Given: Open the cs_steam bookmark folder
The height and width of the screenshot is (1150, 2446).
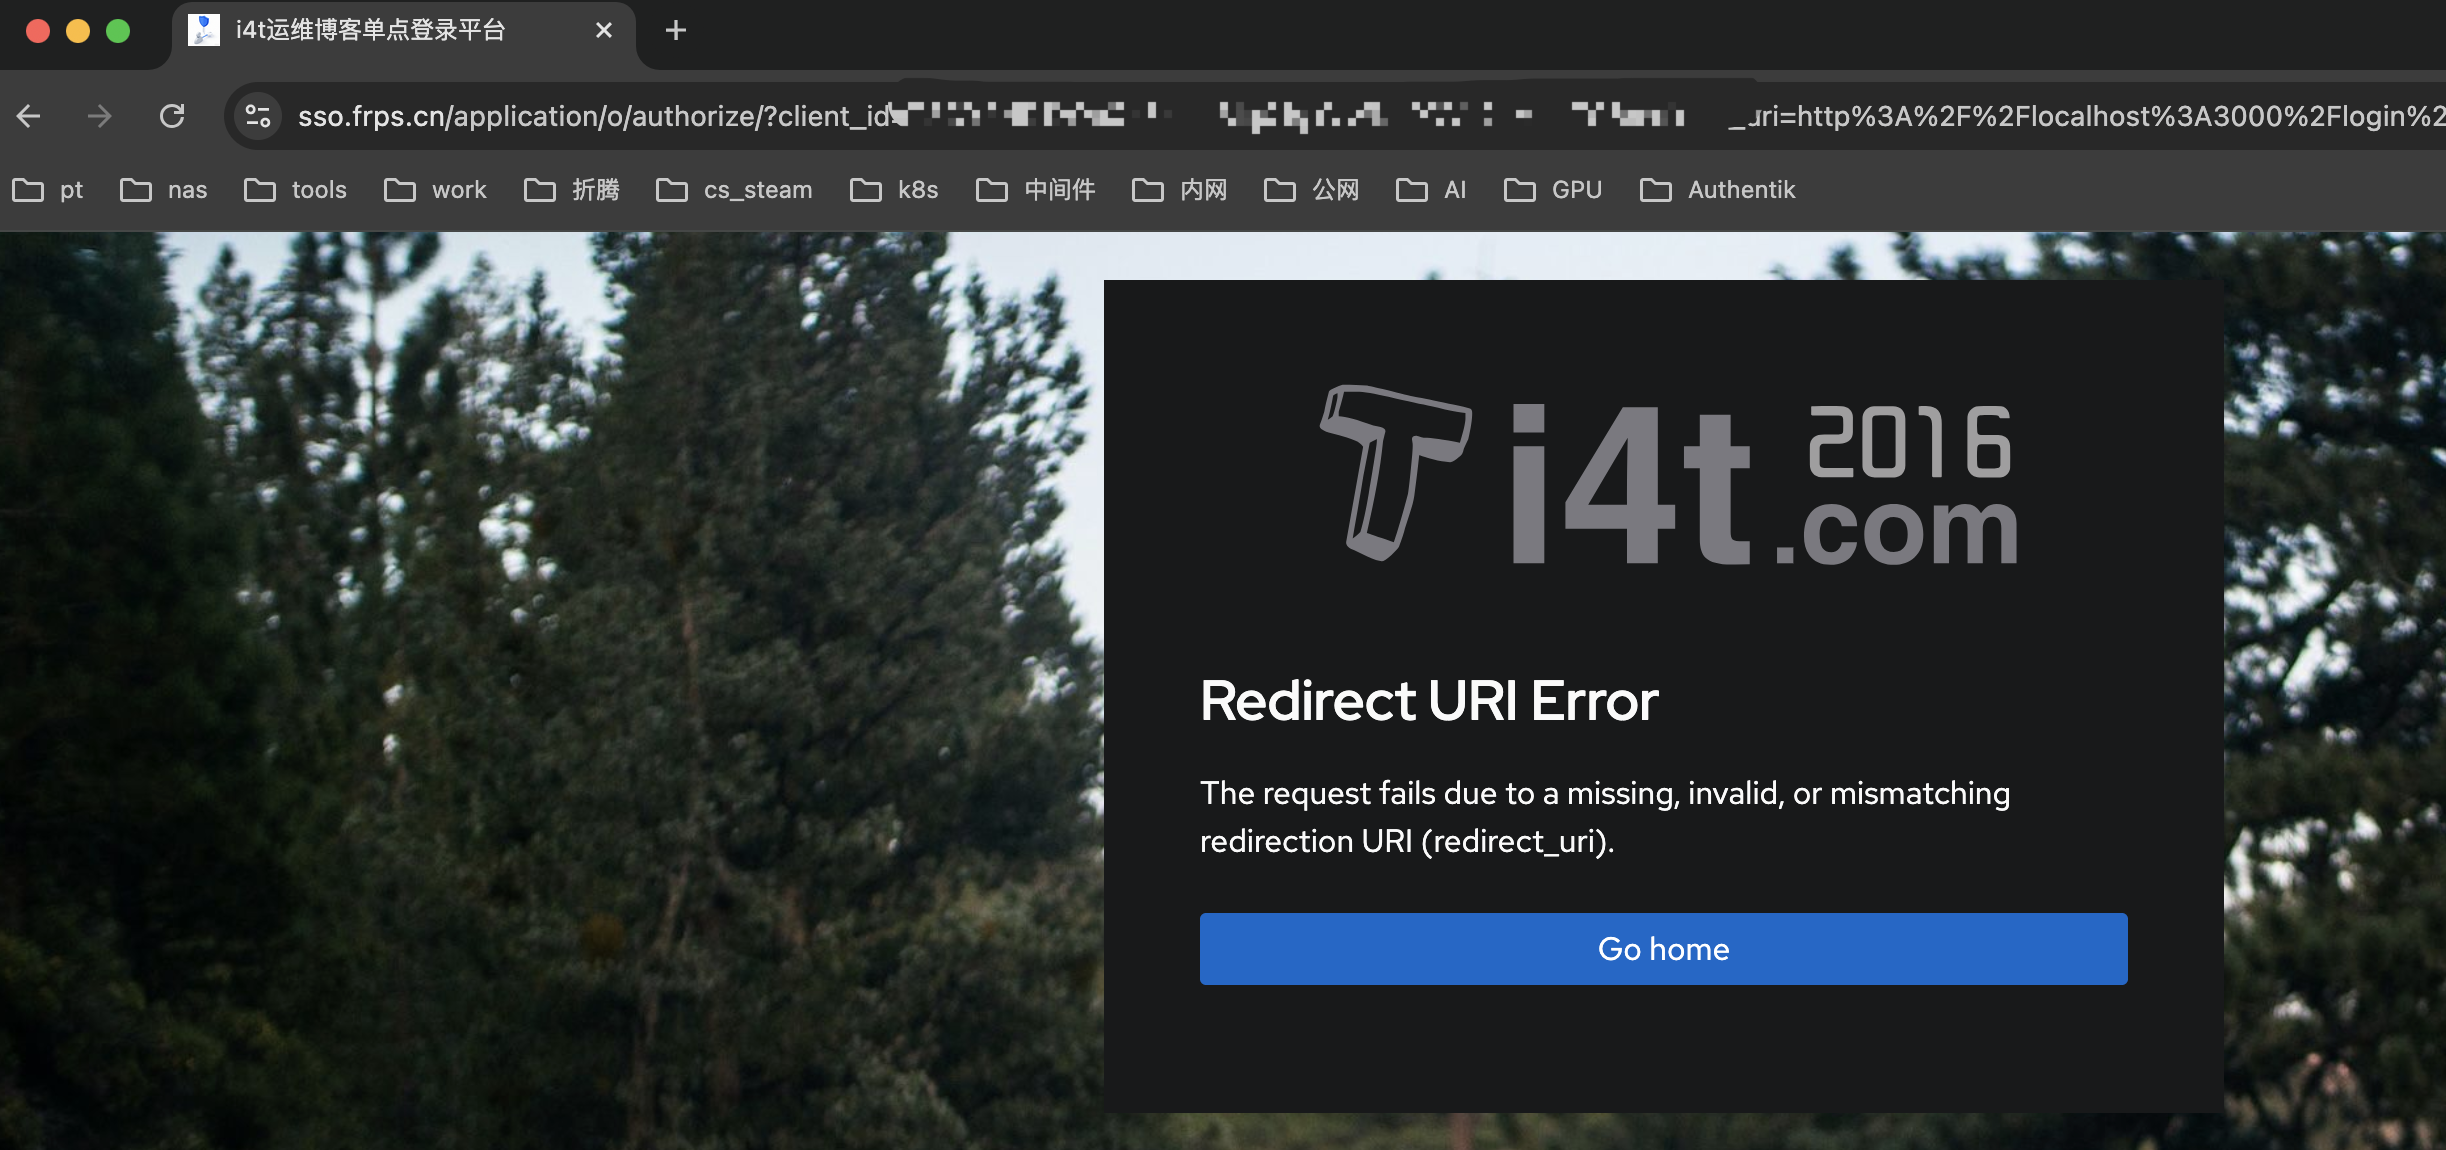Looking at the screenshot, I should pyautogui.click(x=735, y=190).
